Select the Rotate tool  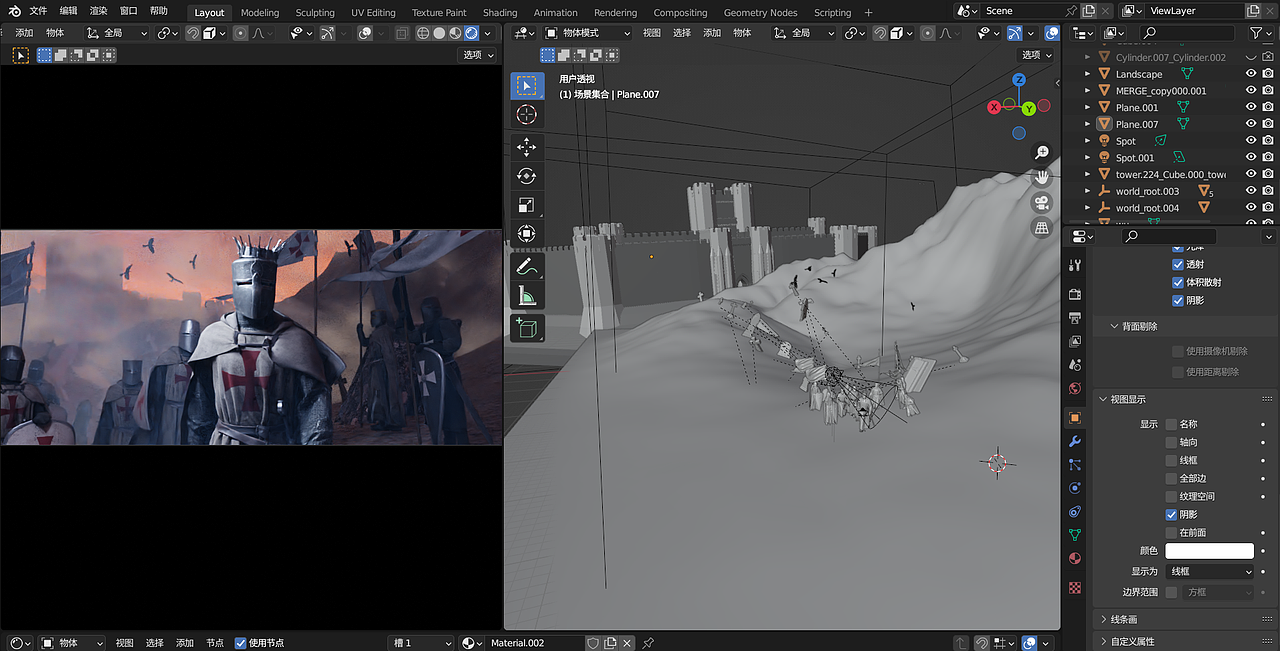click(x=527, y=175)
